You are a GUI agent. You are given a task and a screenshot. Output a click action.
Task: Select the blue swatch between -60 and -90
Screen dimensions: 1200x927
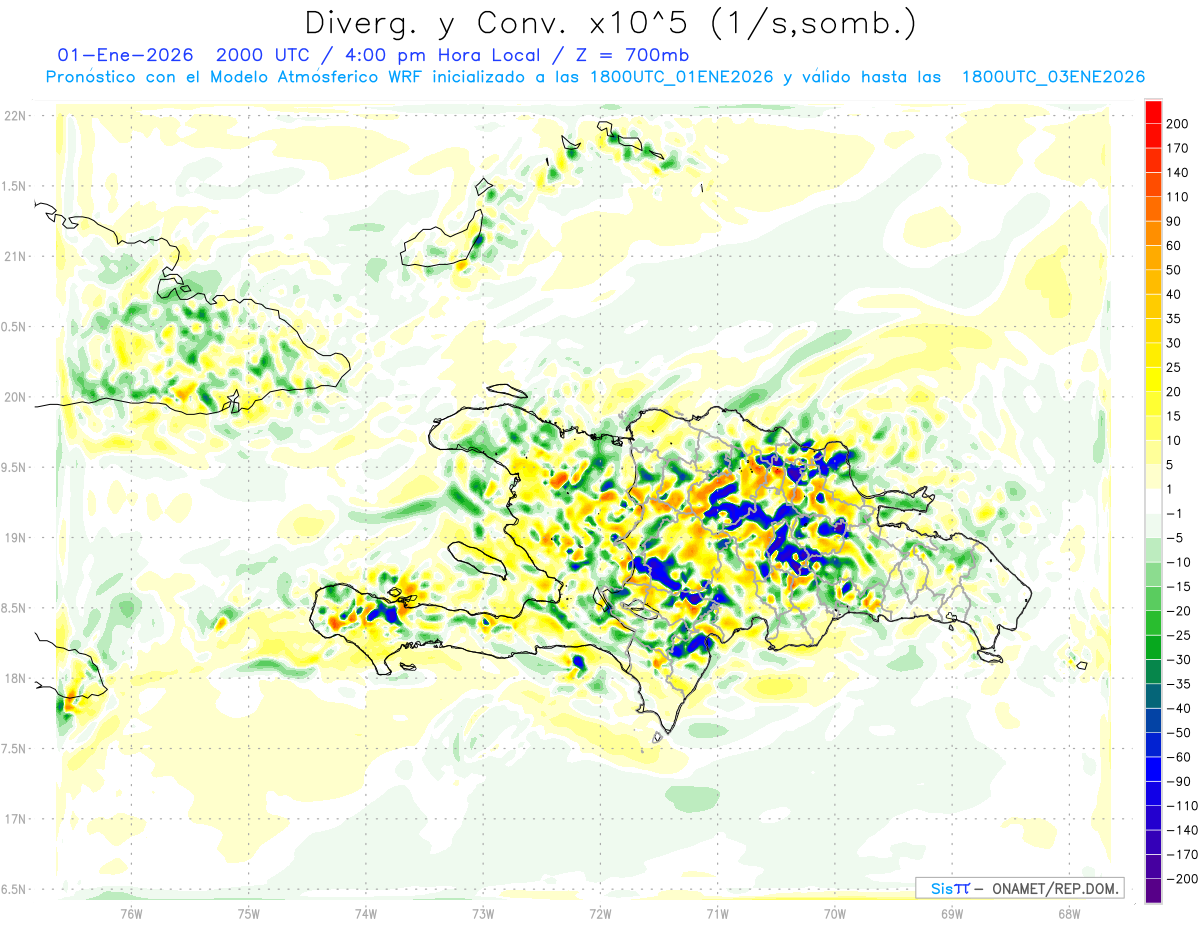click(1153, 769)
